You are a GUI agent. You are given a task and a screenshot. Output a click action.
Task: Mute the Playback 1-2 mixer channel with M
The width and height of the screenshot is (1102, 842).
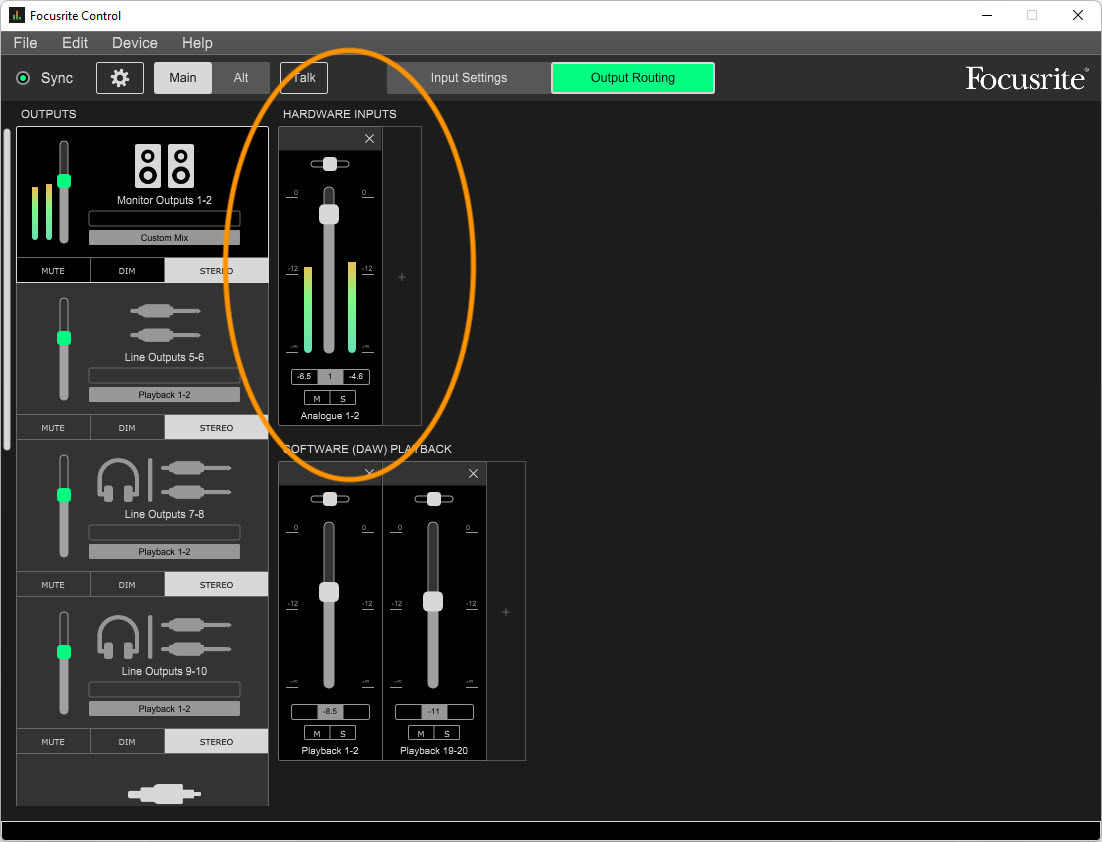(317, 733)
